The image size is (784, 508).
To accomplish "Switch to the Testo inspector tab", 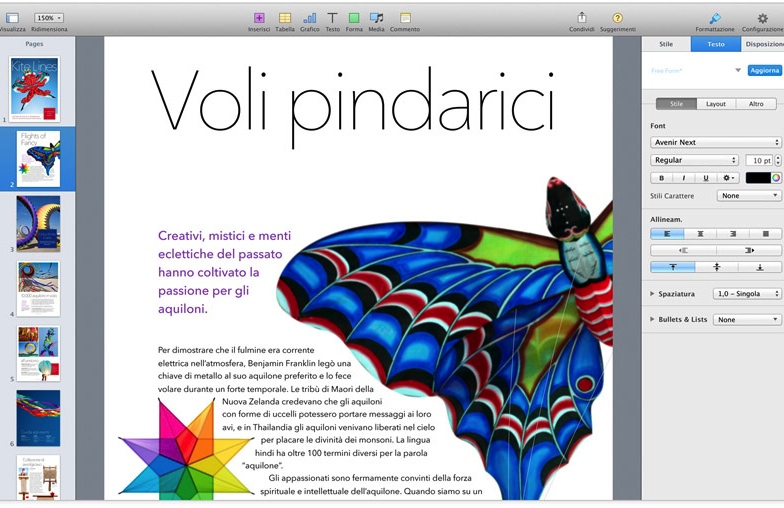I will point(716,44).
